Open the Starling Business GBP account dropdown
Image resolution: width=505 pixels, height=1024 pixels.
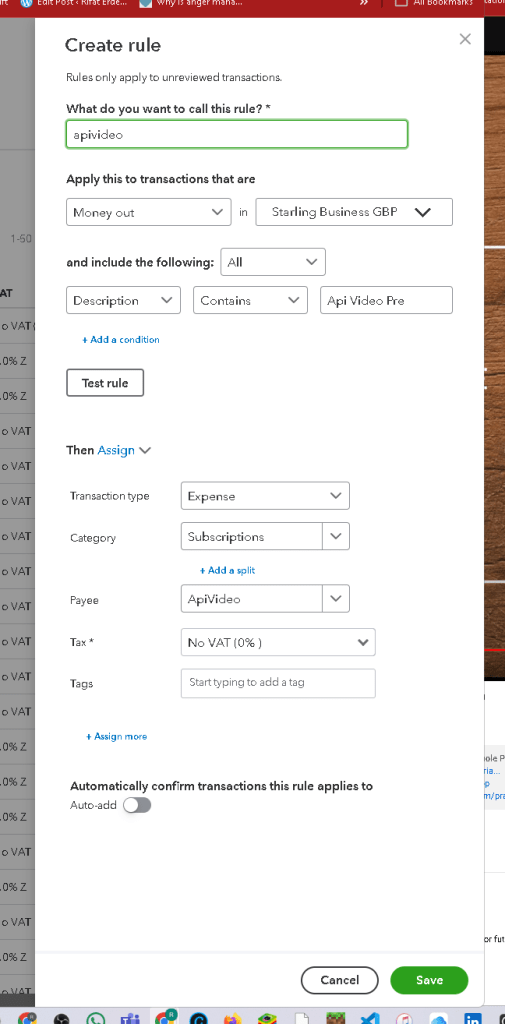pyautogui.click(x=354, y=212)
